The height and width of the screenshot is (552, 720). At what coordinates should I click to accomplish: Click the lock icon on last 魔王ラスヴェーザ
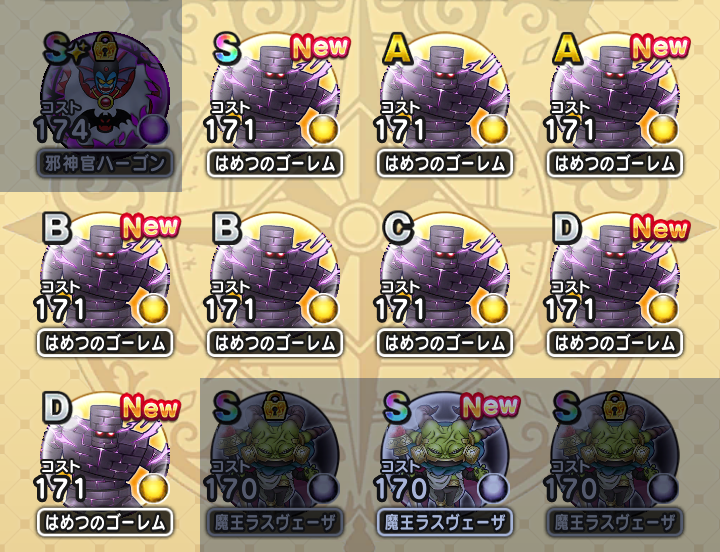point(614,406)
